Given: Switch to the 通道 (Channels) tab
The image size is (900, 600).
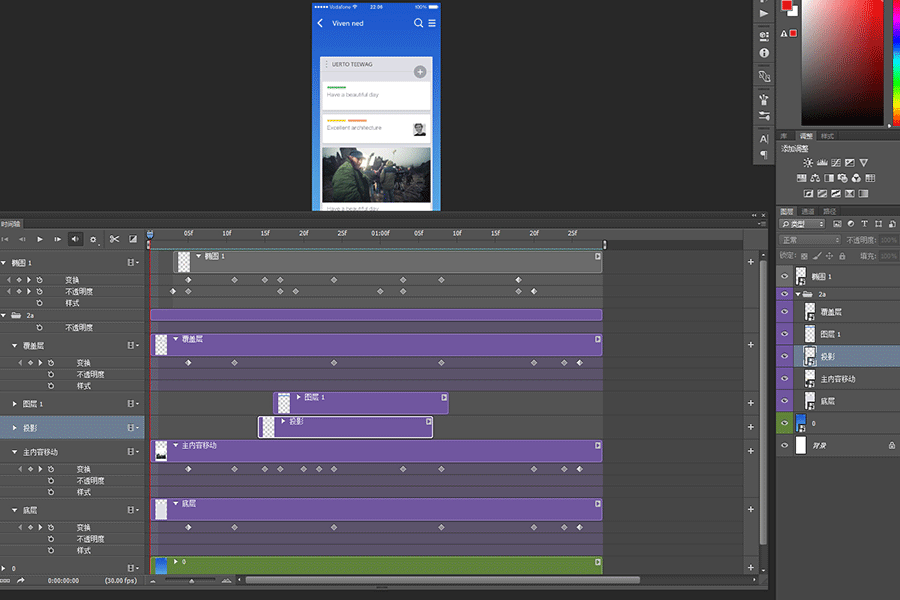Looking at the screenshot, I should point(808,211).
